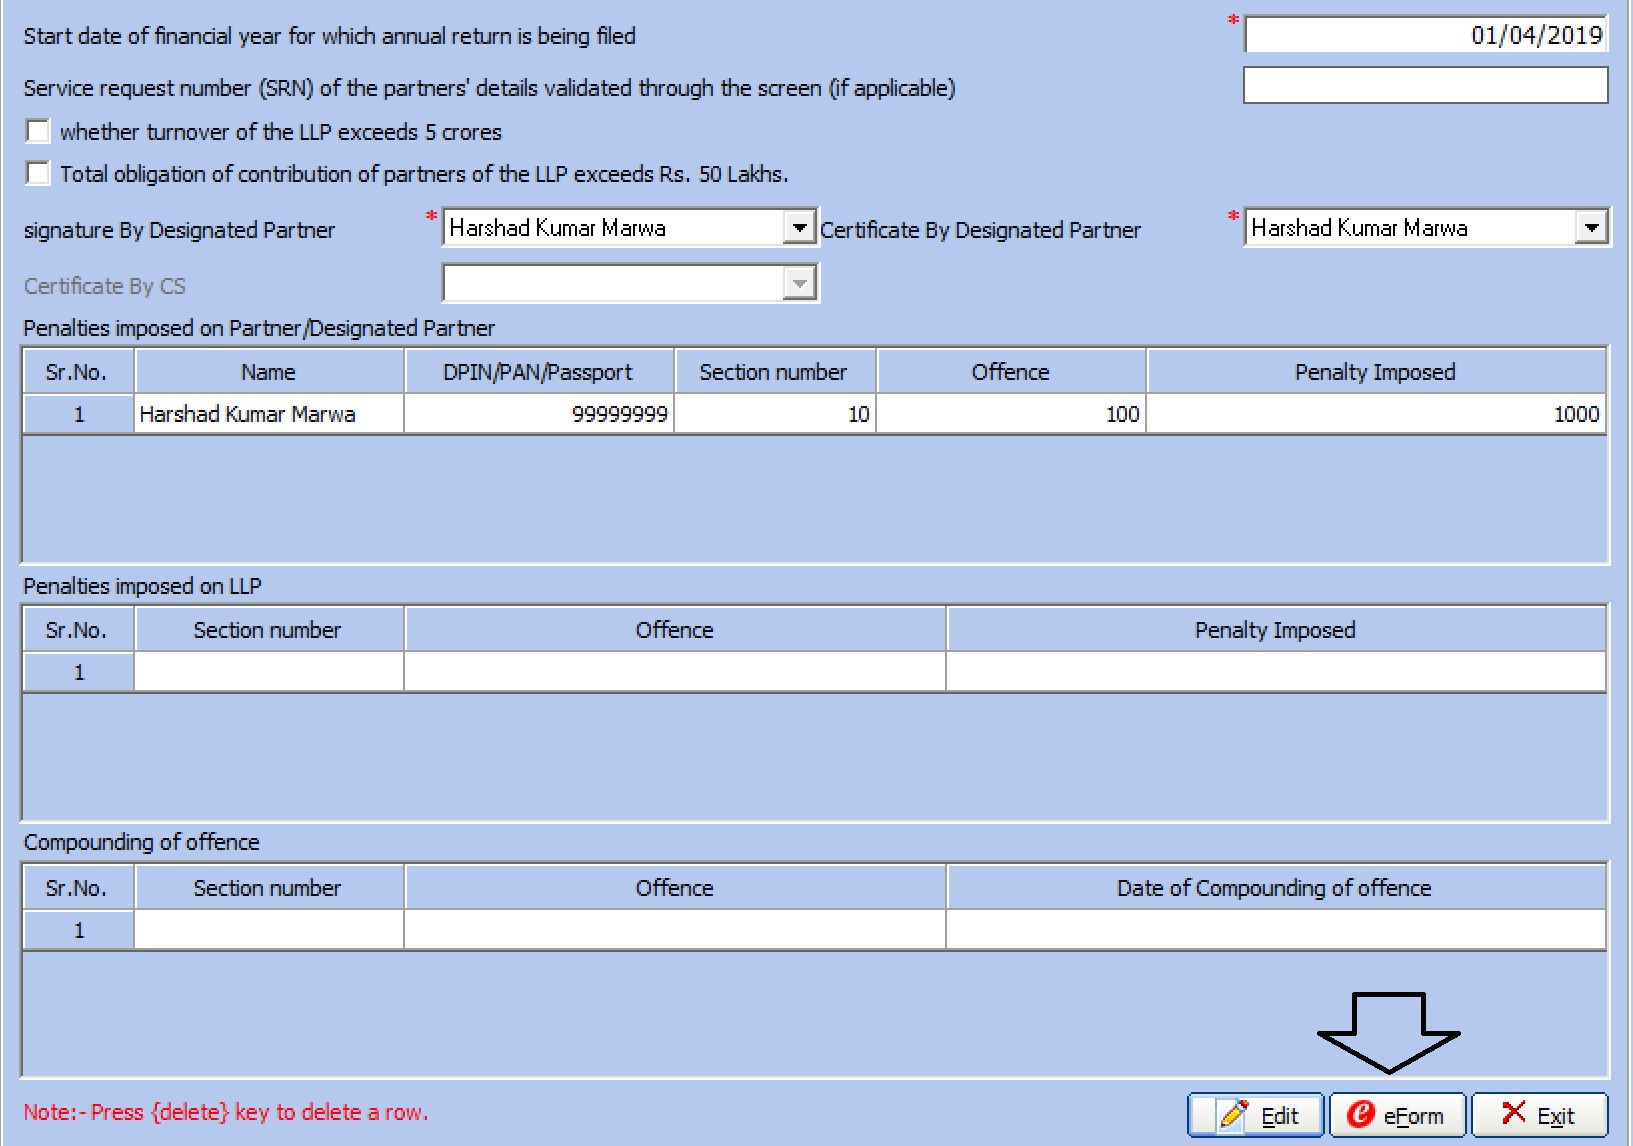
Task: Click Section number header in Partner penalties table
Action: click(x=775, y=371)
